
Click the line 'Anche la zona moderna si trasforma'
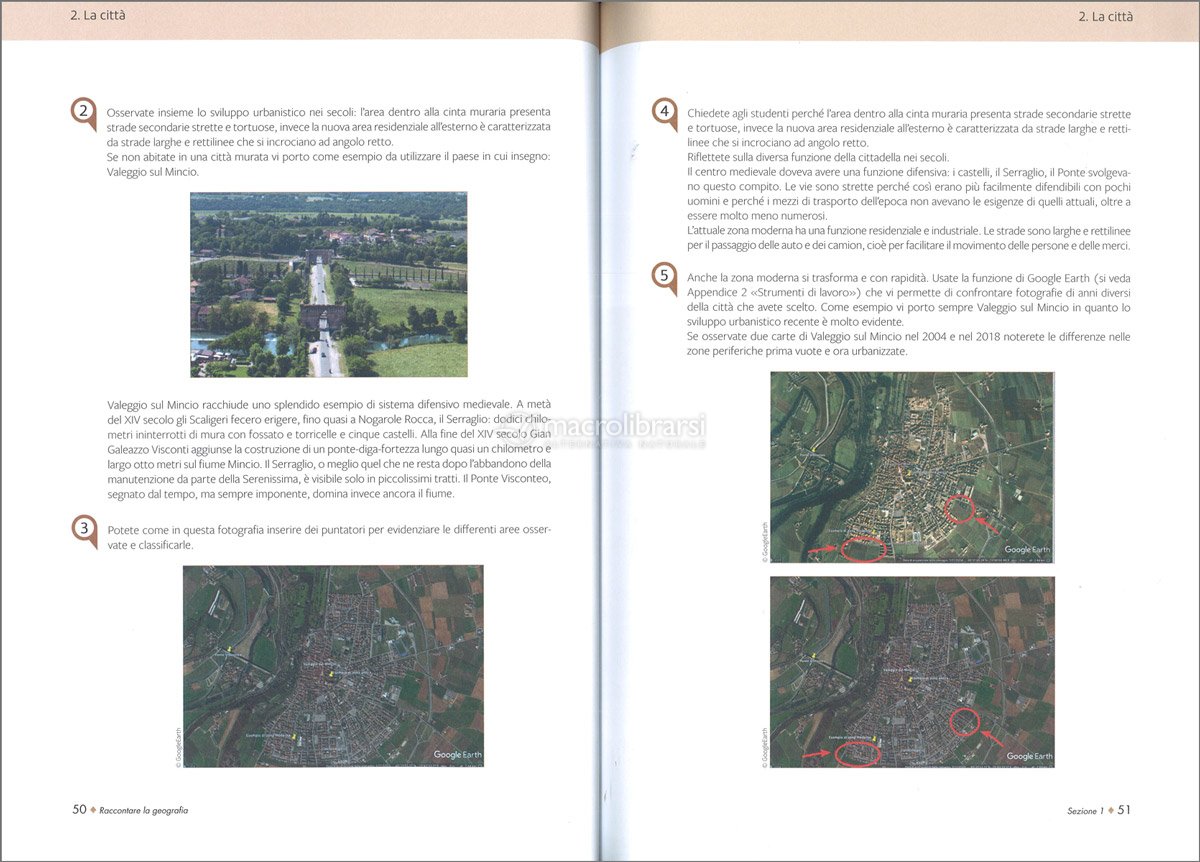pos(909,277)
